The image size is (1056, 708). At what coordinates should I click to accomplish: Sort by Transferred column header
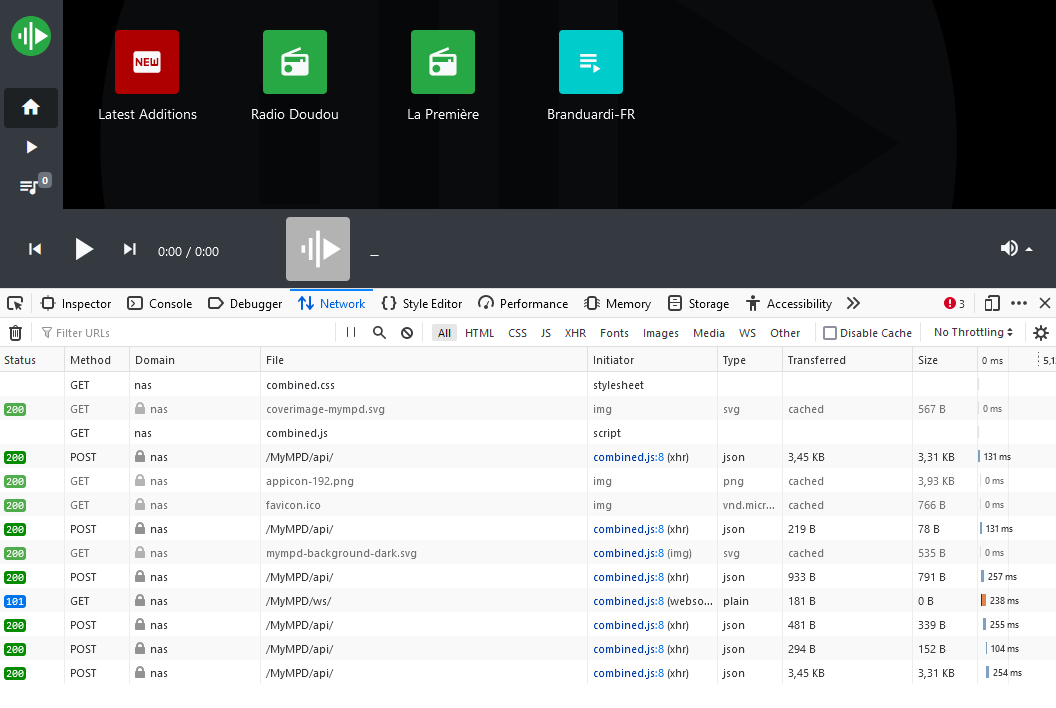(847, 360)
